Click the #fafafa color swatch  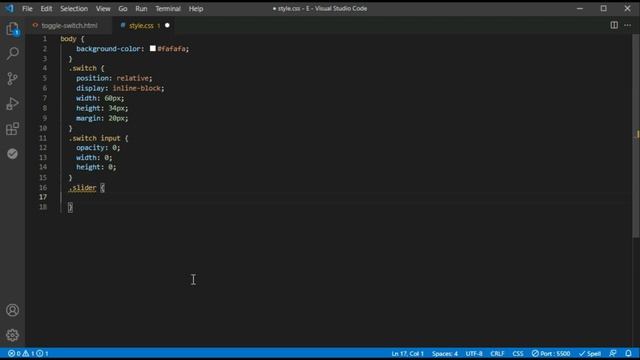(153, 48)
